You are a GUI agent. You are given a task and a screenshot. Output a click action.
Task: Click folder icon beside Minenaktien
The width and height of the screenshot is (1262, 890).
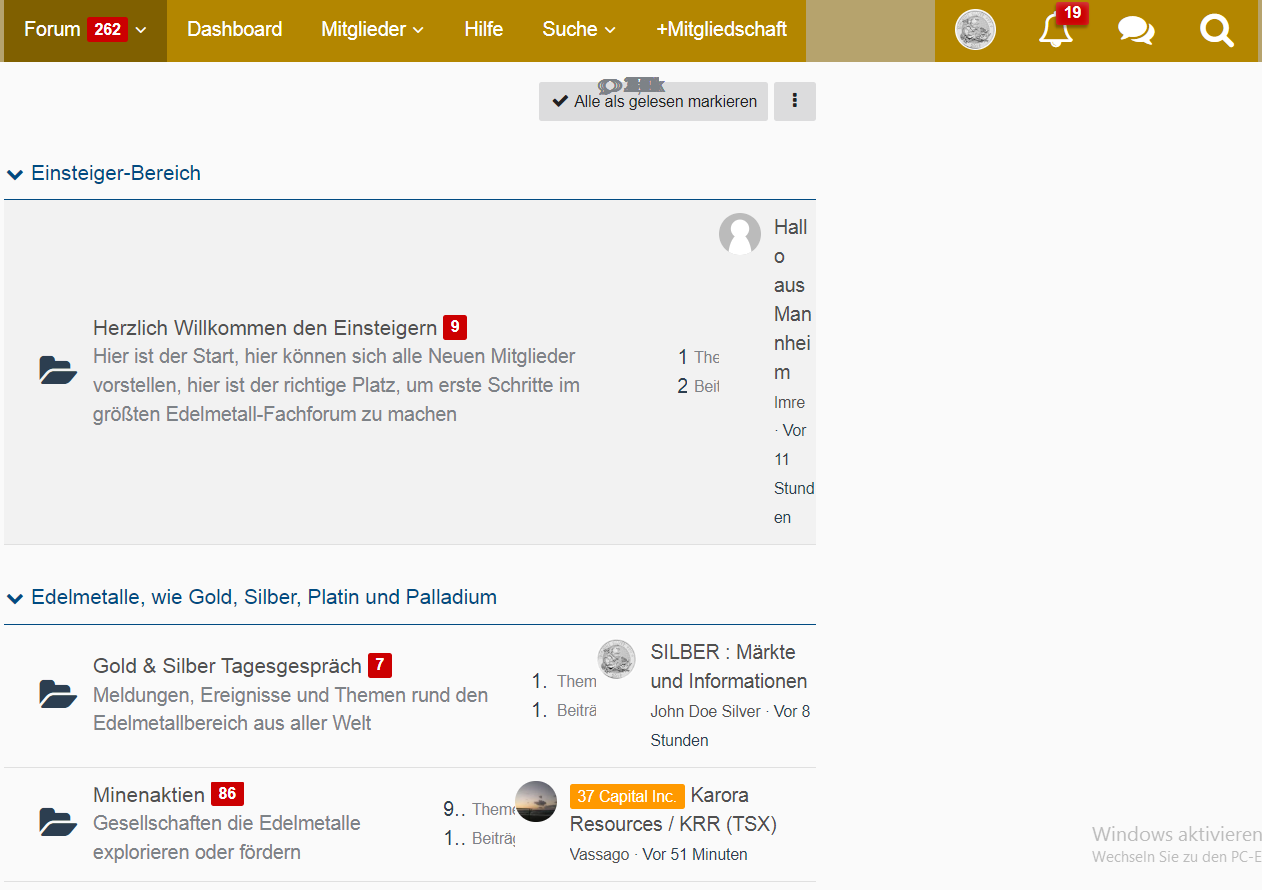point(58,822)
